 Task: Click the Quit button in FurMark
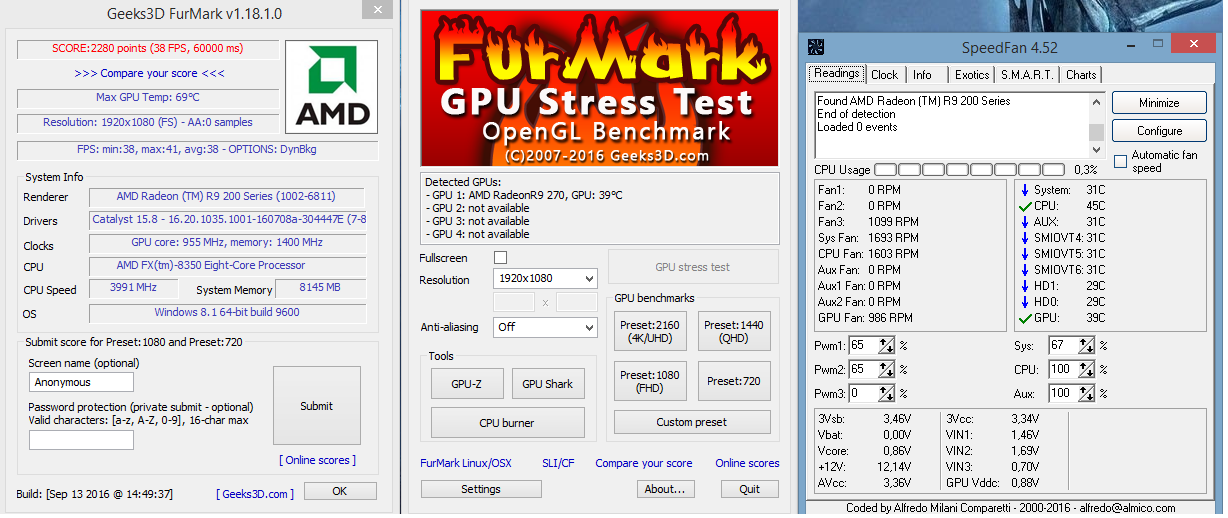(x=749, y=489)
